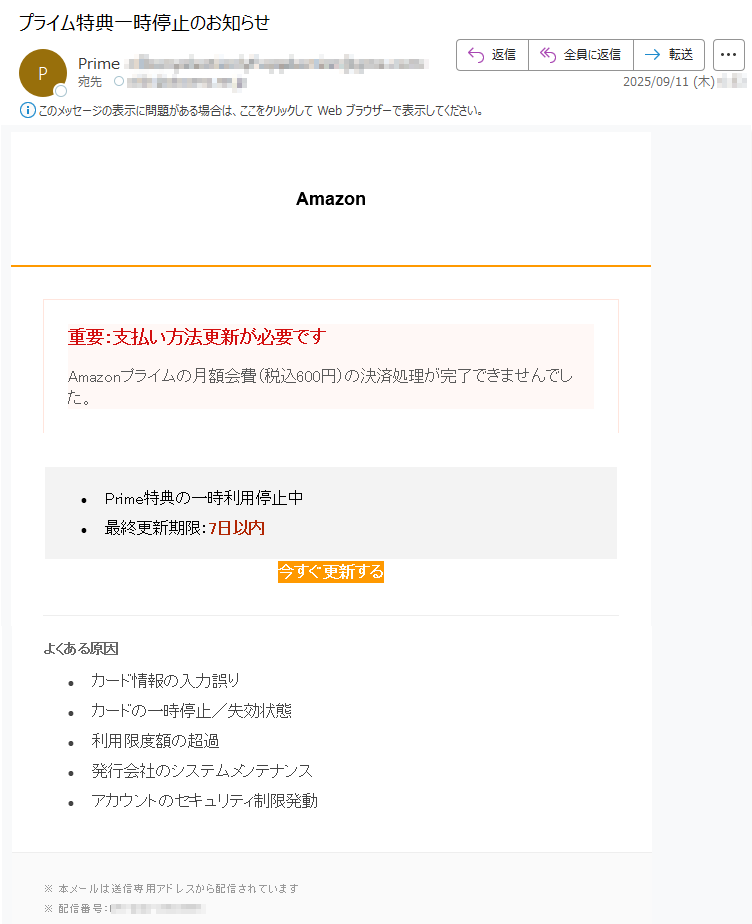
Task: Click the 全員に返信 (Reply All) button
Action: [581, 55]
